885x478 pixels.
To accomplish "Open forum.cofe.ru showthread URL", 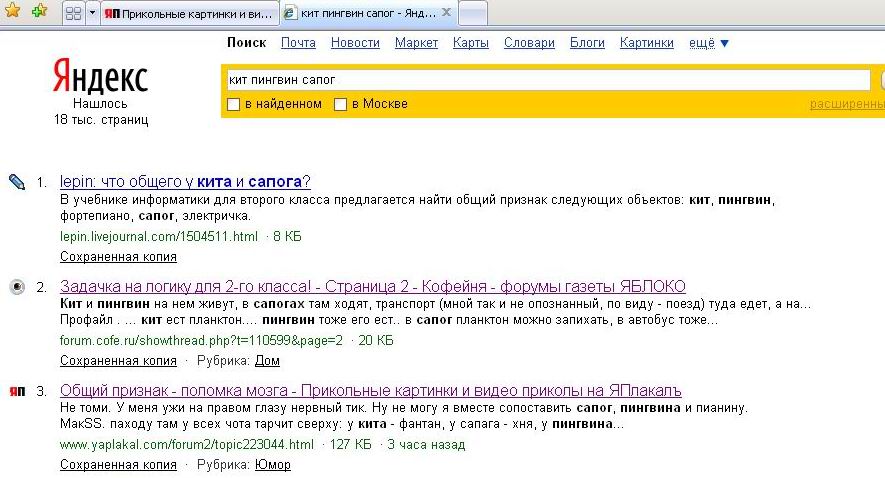I will point(201,340).
